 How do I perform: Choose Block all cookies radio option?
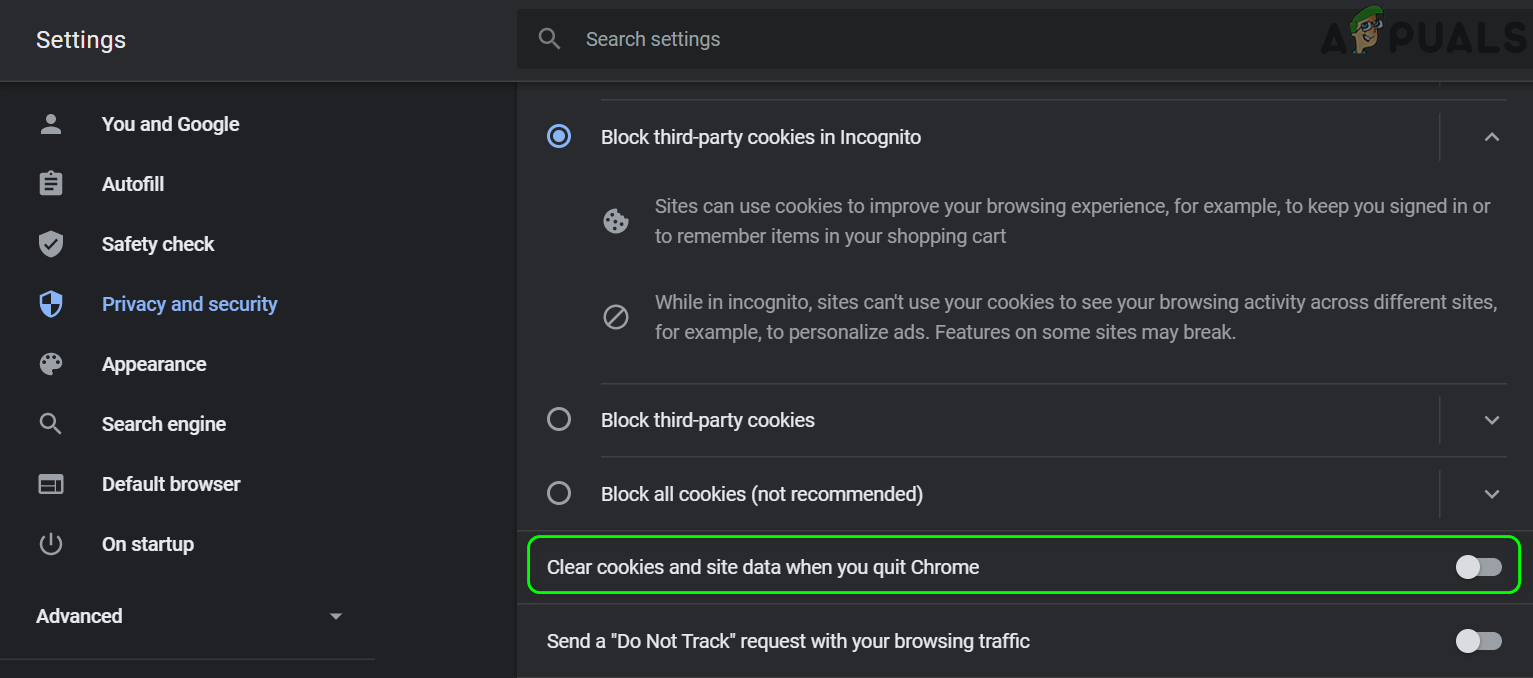559,494
